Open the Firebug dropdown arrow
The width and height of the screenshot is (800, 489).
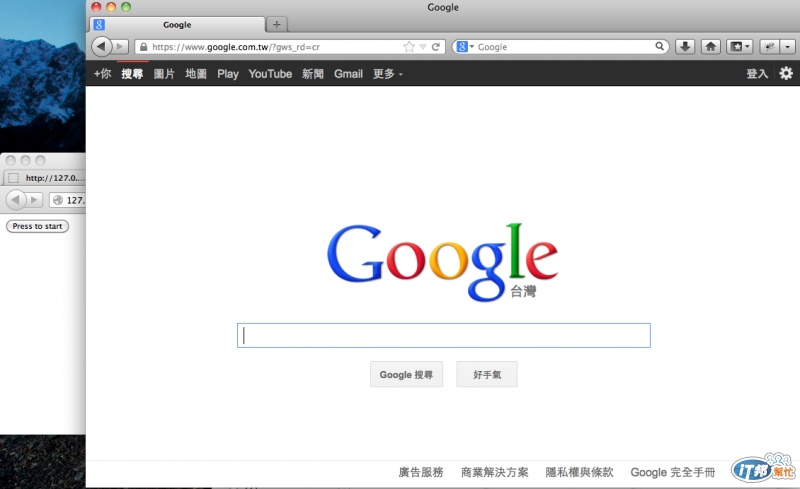click(788, 47)
